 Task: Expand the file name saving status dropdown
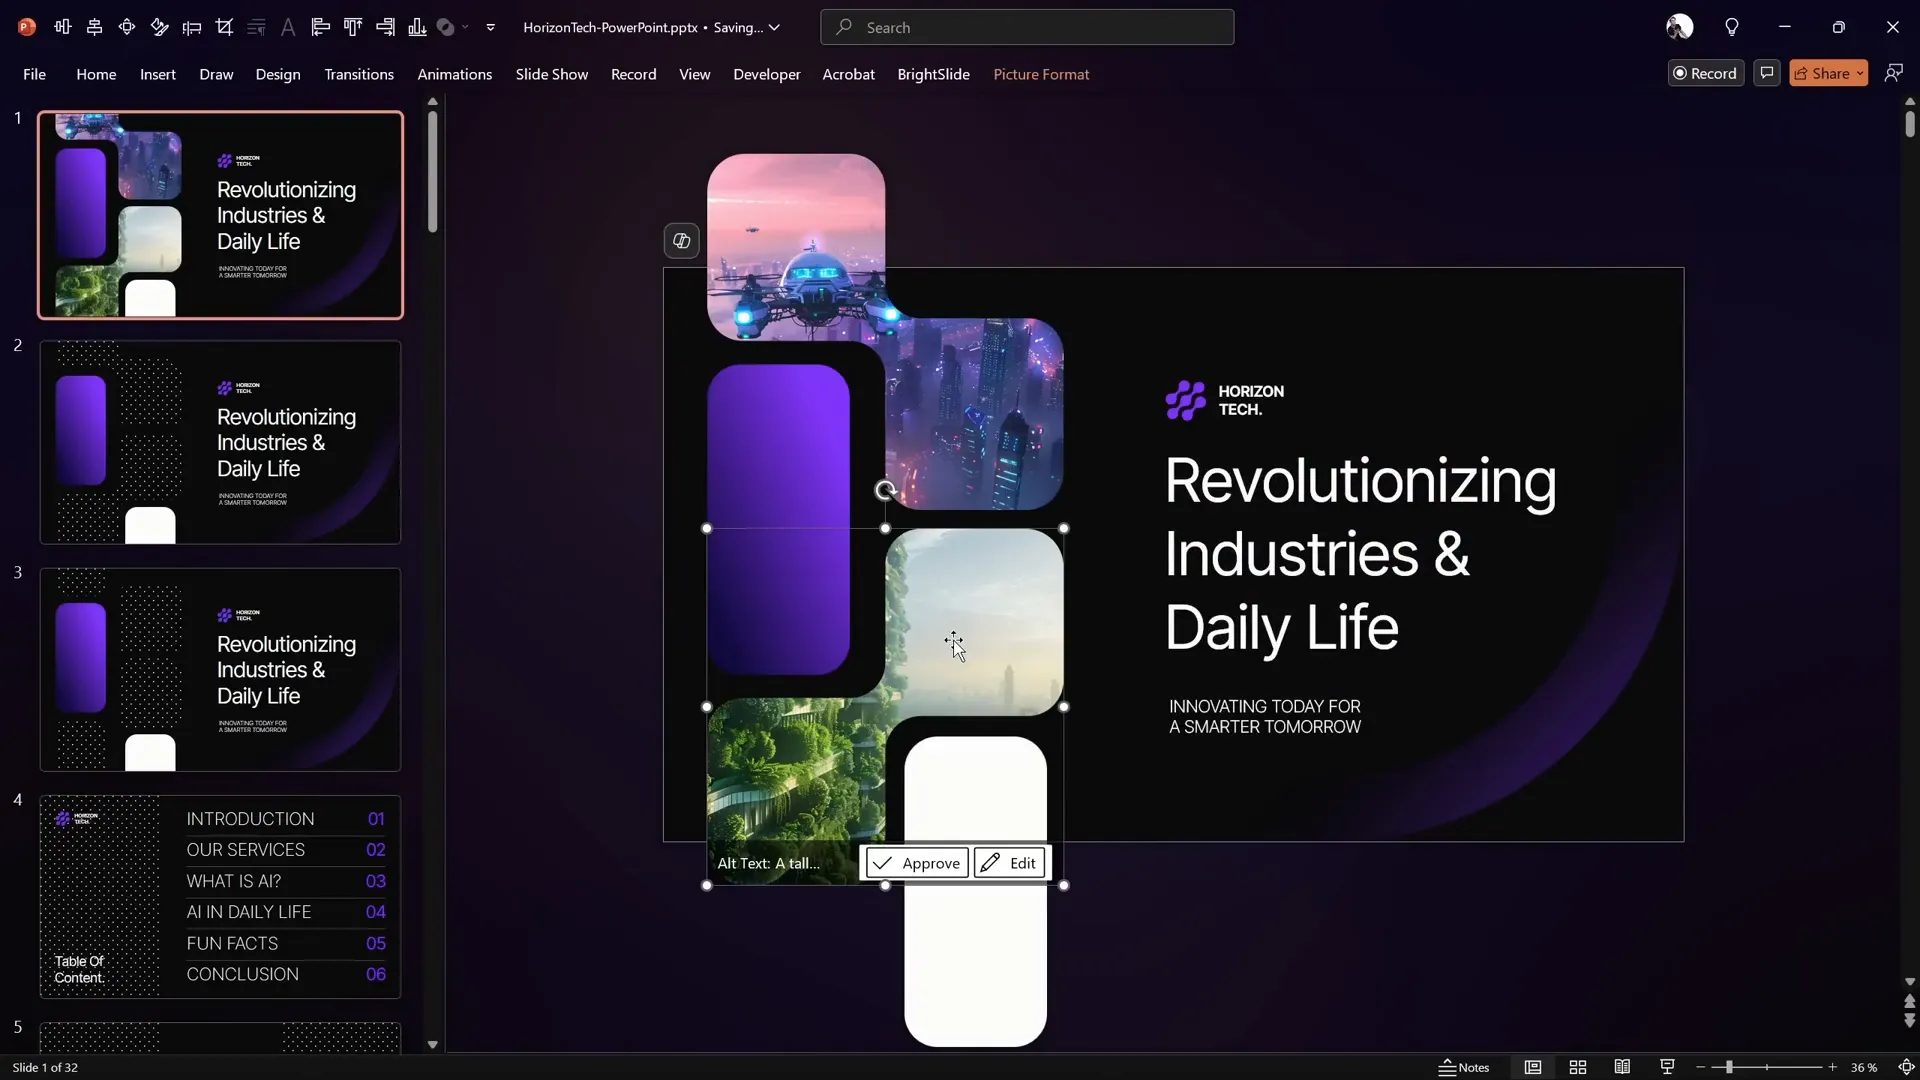tap(774, 27)
